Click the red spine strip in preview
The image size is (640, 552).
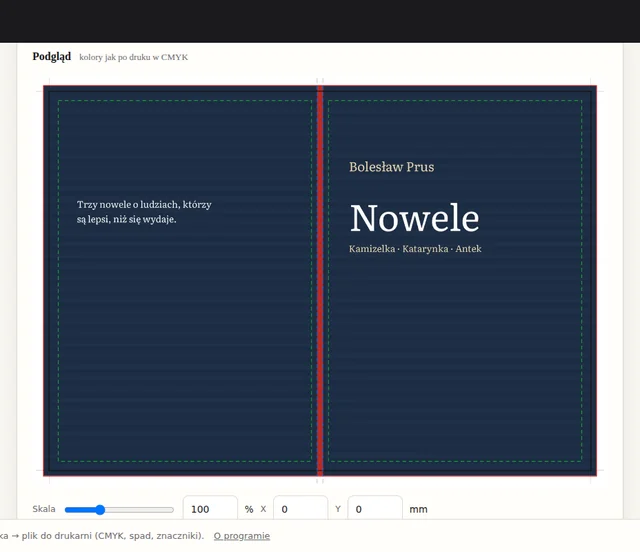point(320,280)
